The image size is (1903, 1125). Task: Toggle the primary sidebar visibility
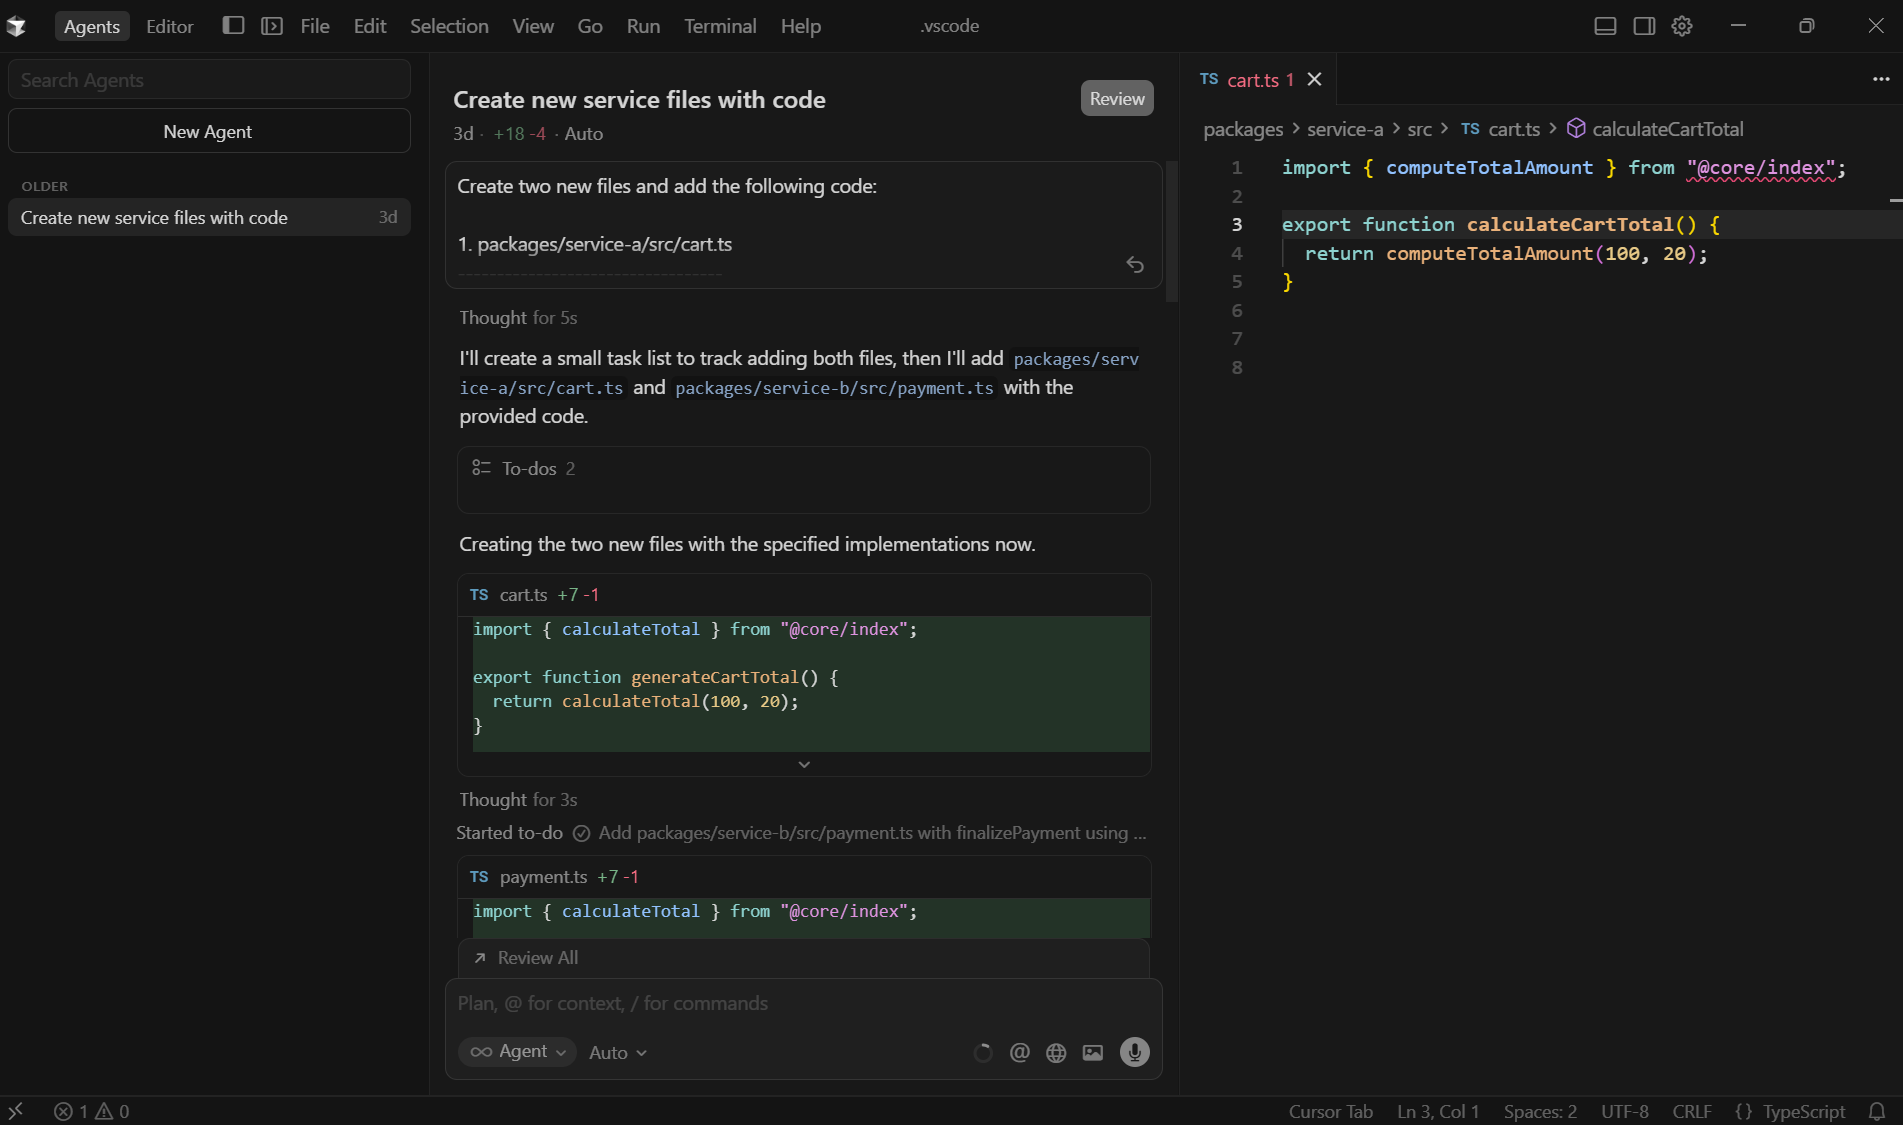[233, 26]
